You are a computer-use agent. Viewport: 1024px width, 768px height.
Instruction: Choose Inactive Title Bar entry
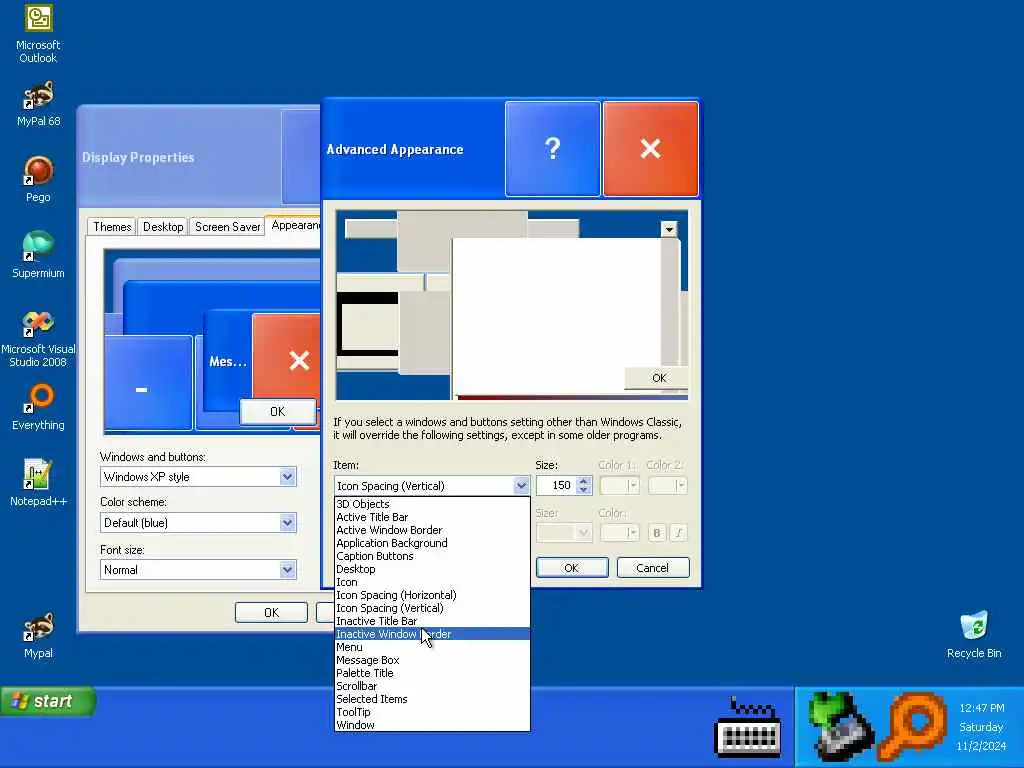tap(432, 621)
